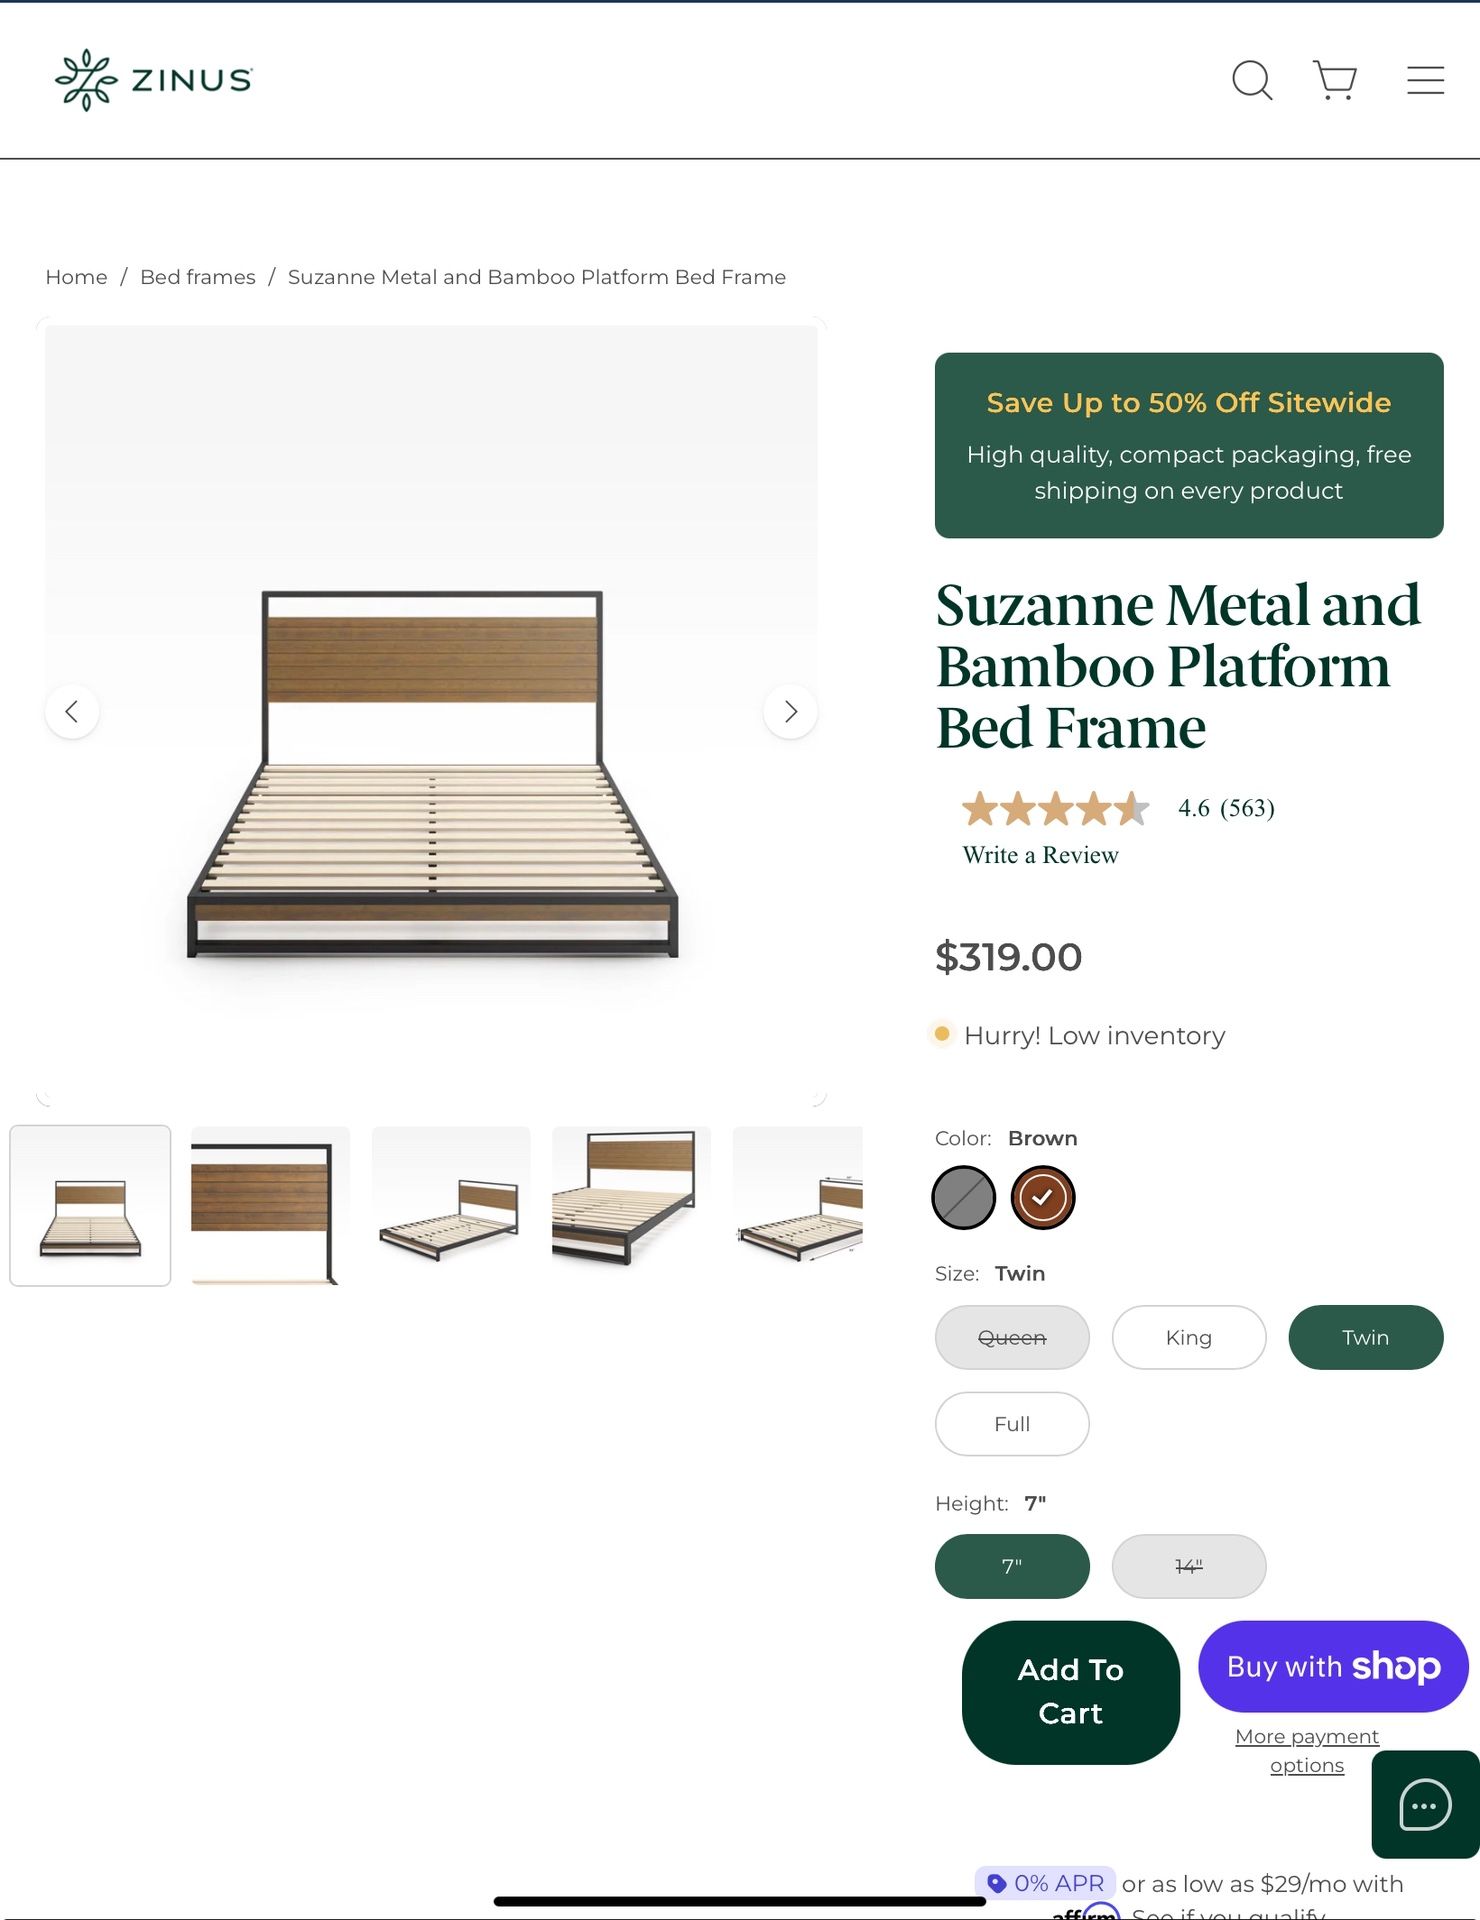The height and width of the screenshot is (1920, 1480).
Task: Select the Full size option
Action: point(1012,1424)
